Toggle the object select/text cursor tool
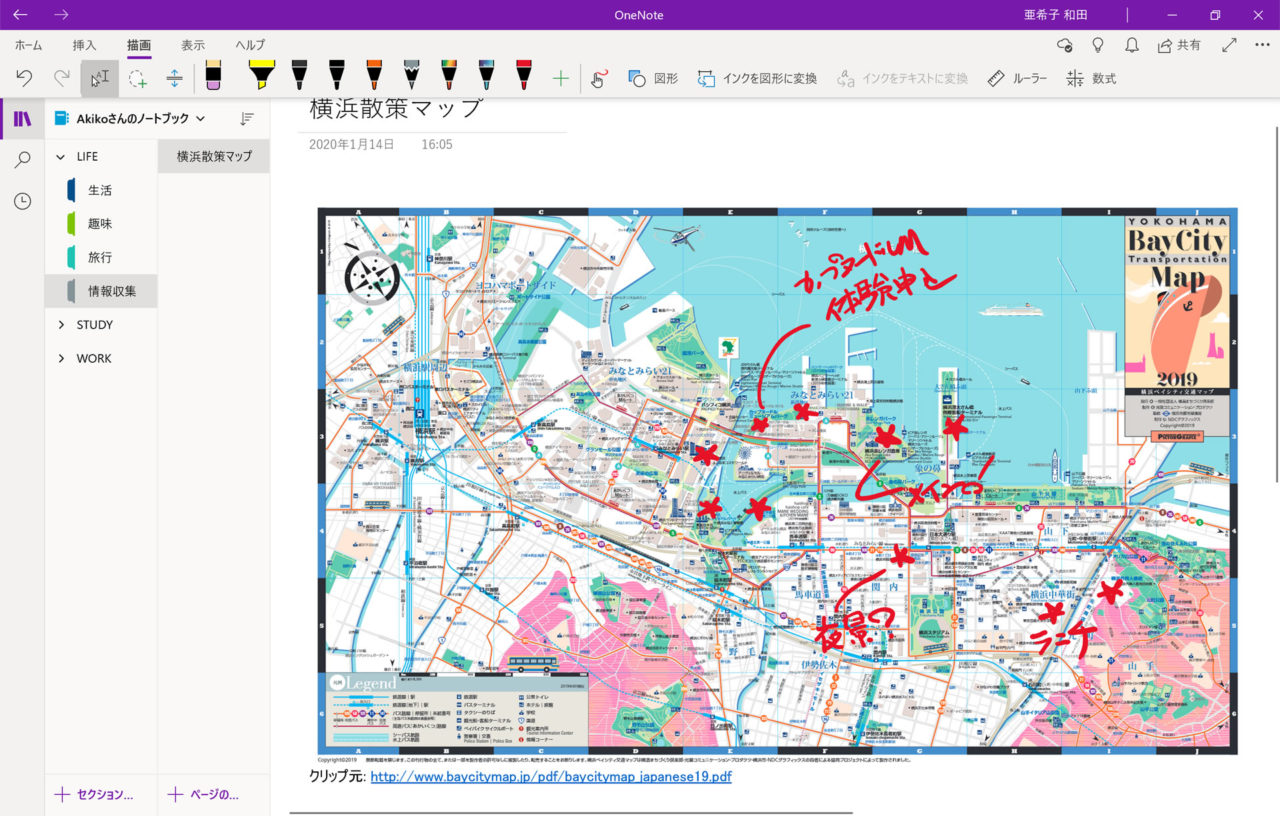The image size is (1280, 816). tap(99, 78)
